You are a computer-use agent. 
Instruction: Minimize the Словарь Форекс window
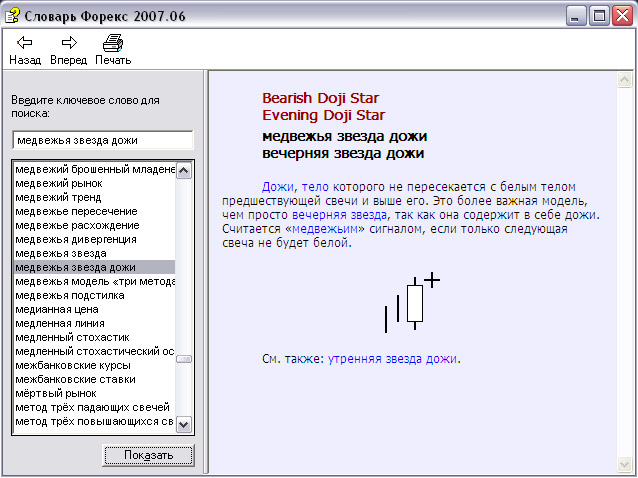(575, 16)
